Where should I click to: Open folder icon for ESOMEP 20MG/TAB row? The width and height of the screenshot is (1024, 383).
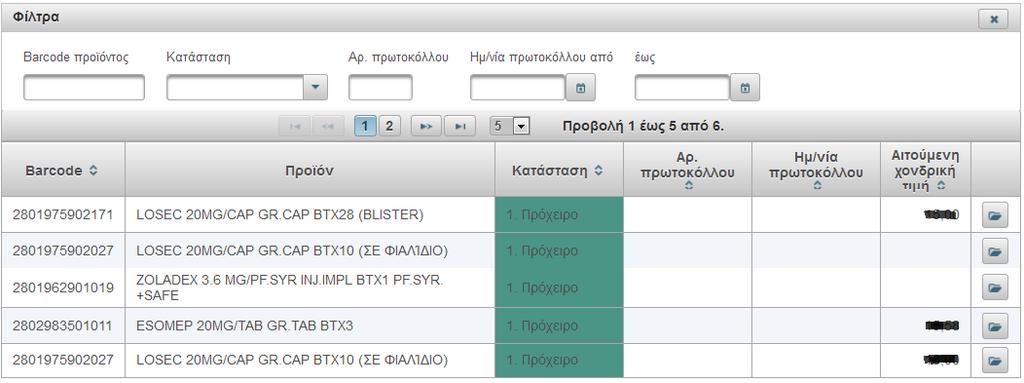pyautogui.click(x=995, y=325)
